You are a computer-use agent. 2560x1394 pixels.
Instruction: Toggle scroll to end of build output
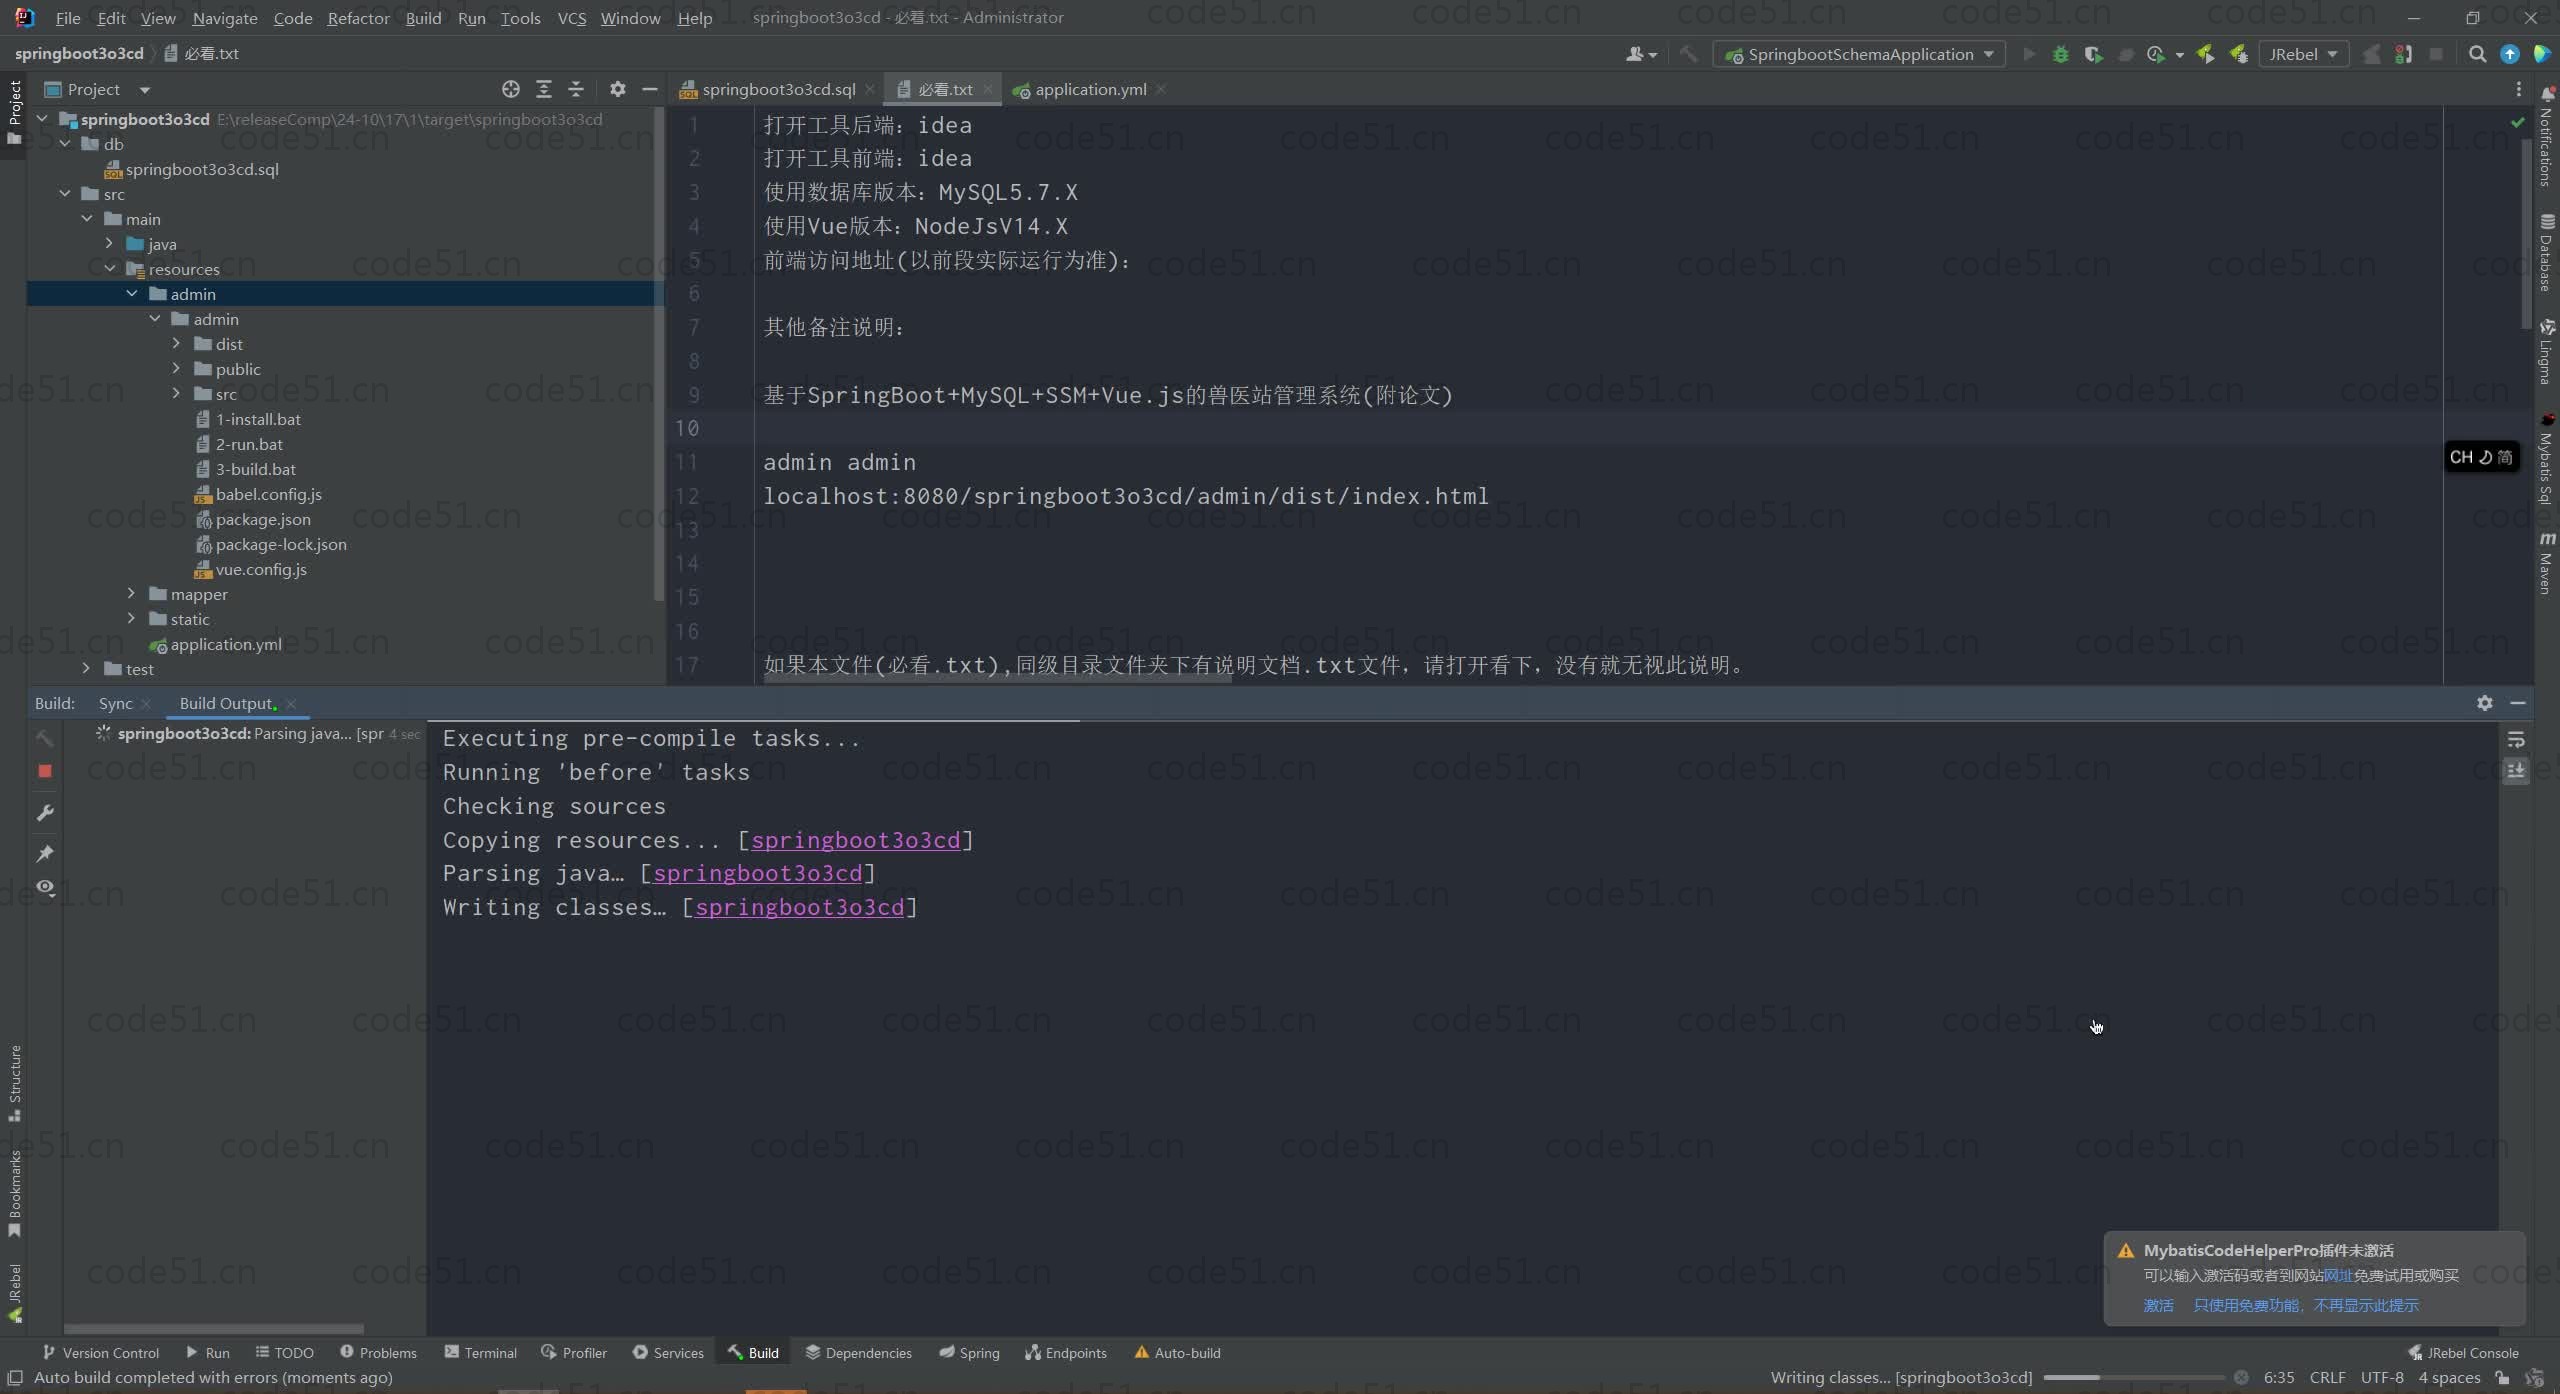pyautogui.click(x=2516, y=771)
